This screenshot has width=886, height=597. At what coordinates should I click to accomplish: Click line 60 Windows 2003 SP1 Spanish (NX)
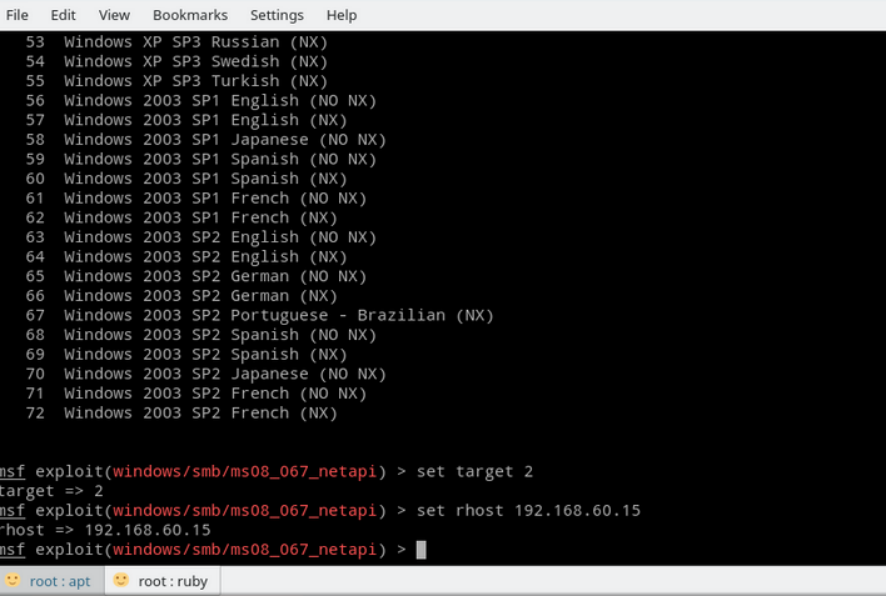[x=186, y=178]
